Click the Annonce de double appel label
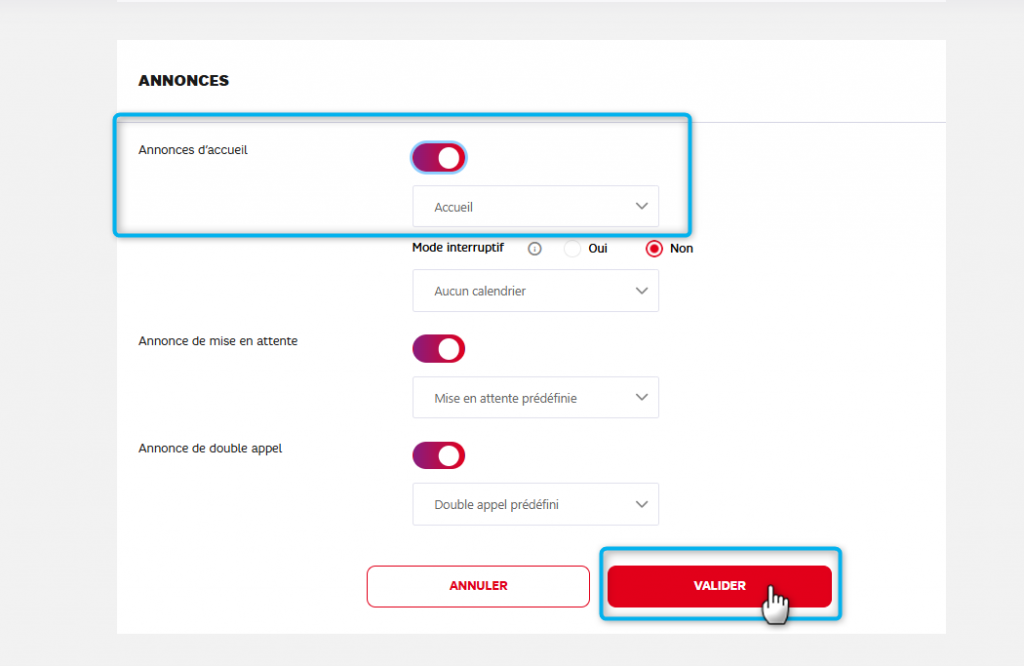 (x=210, y=448)
